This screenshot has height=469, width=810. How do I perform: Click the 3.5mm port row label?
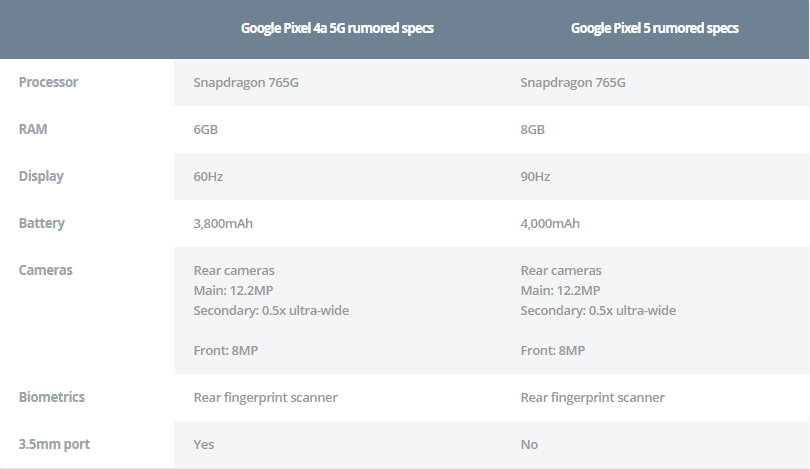pos(54,444)
